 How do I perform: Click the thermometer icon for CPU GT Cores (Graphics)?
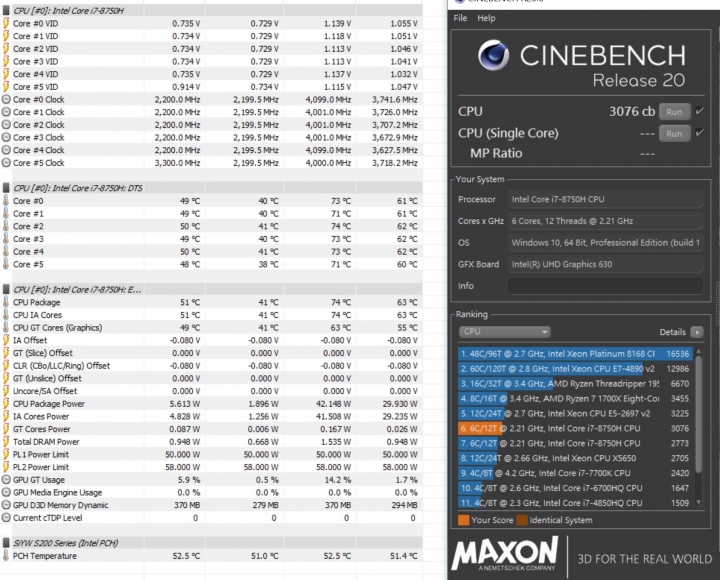6,327
